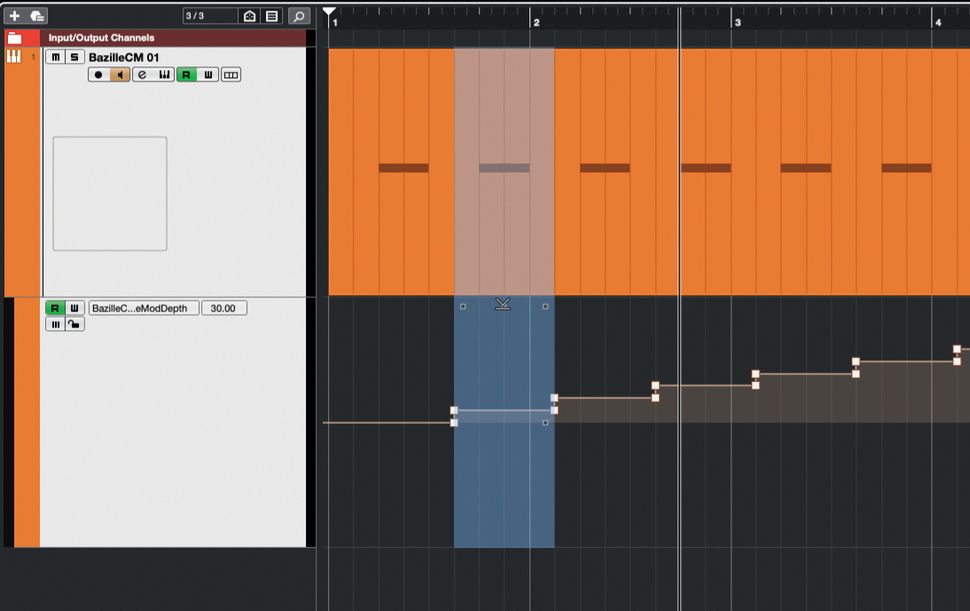Click the instrument keyboard icon beside track one
This screenshot has height=611, width=970.
[x=14, y=57]
